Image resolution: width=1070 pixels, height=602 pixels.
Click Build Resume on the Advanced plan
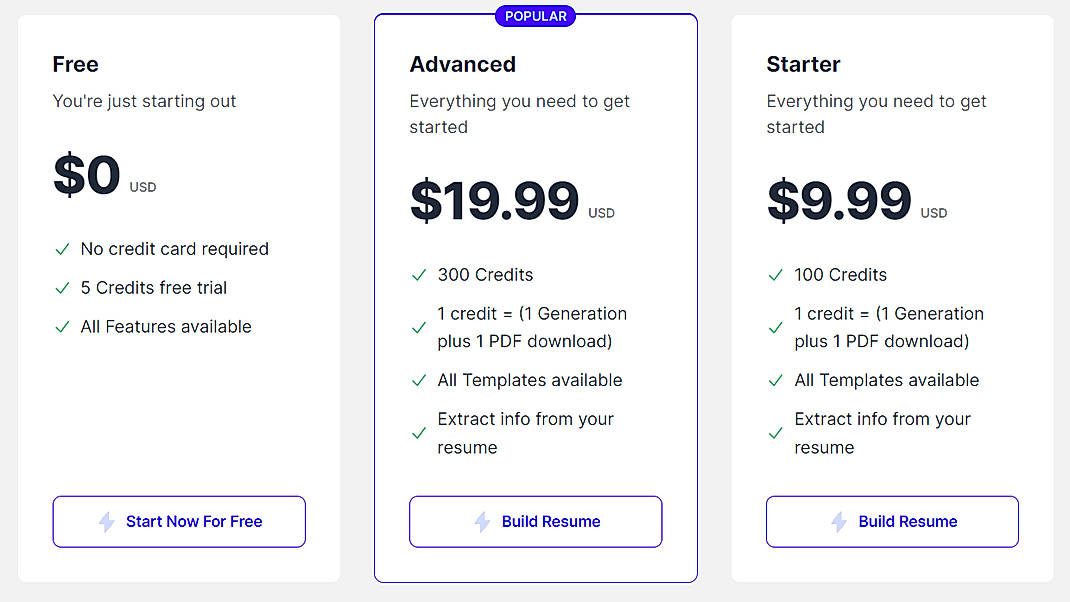(x=535, y=521)
